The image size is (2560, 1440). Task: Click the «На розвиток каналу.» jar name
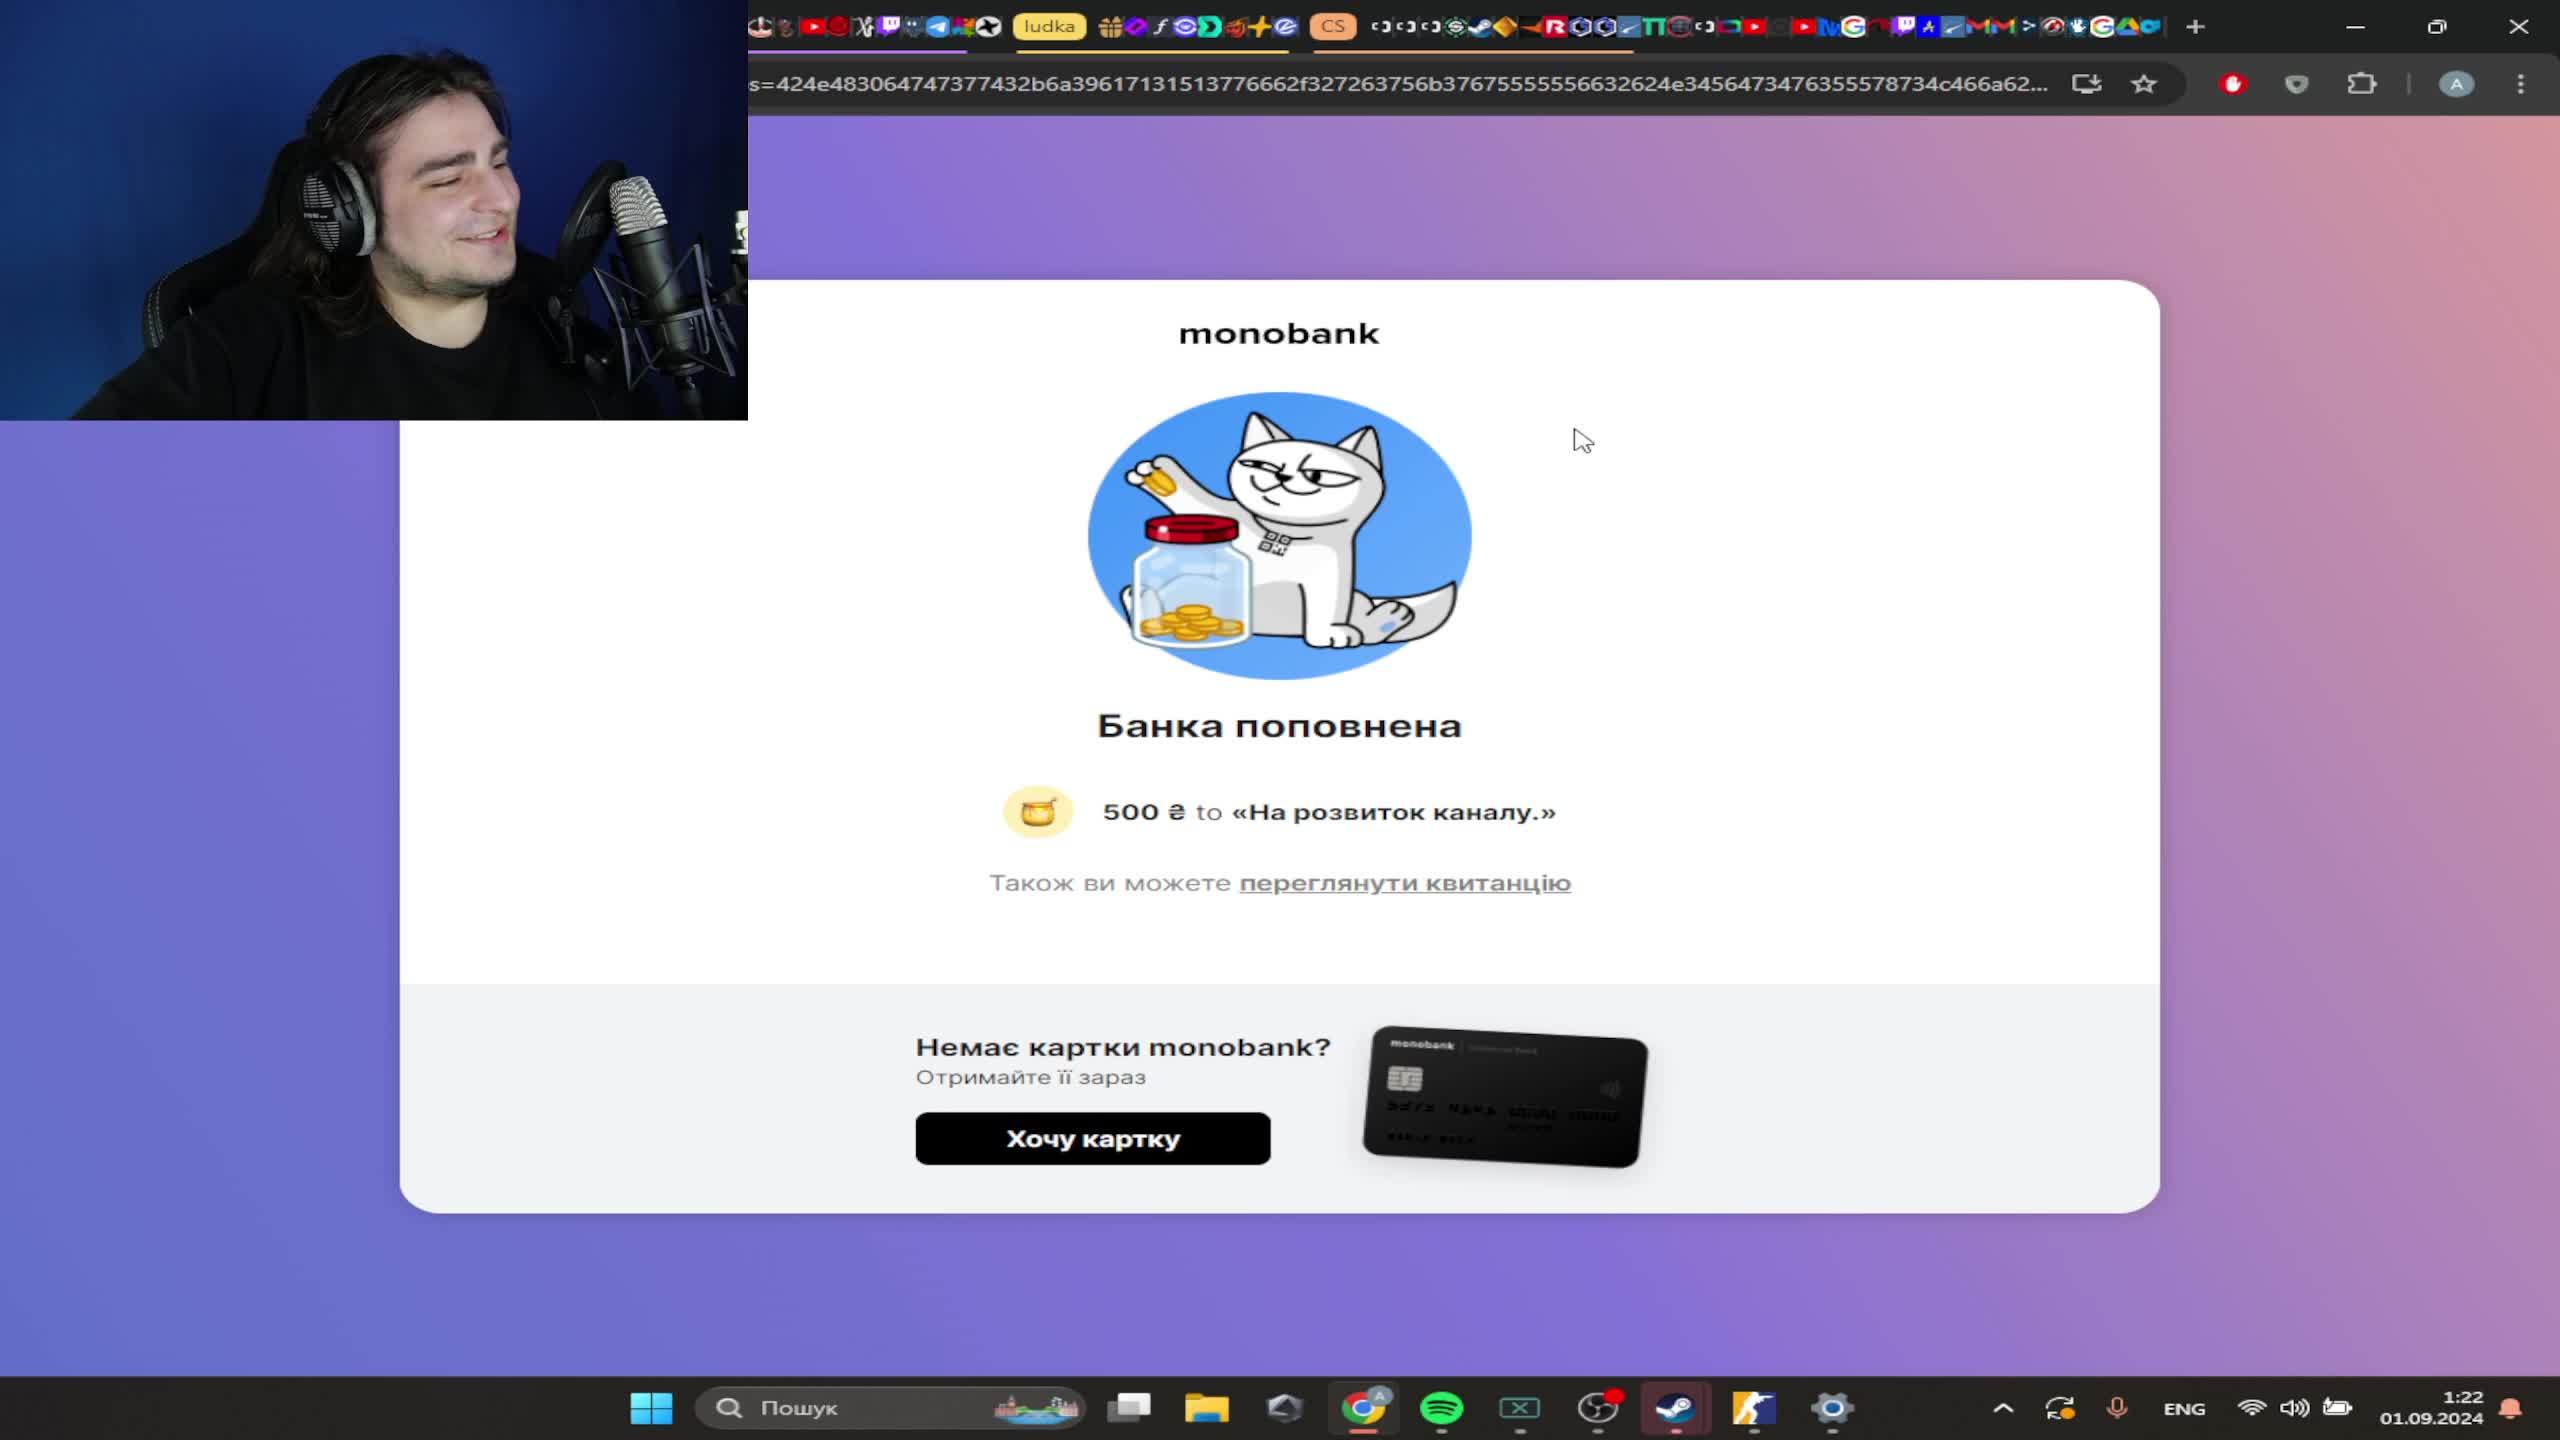tap(1394, 812)
